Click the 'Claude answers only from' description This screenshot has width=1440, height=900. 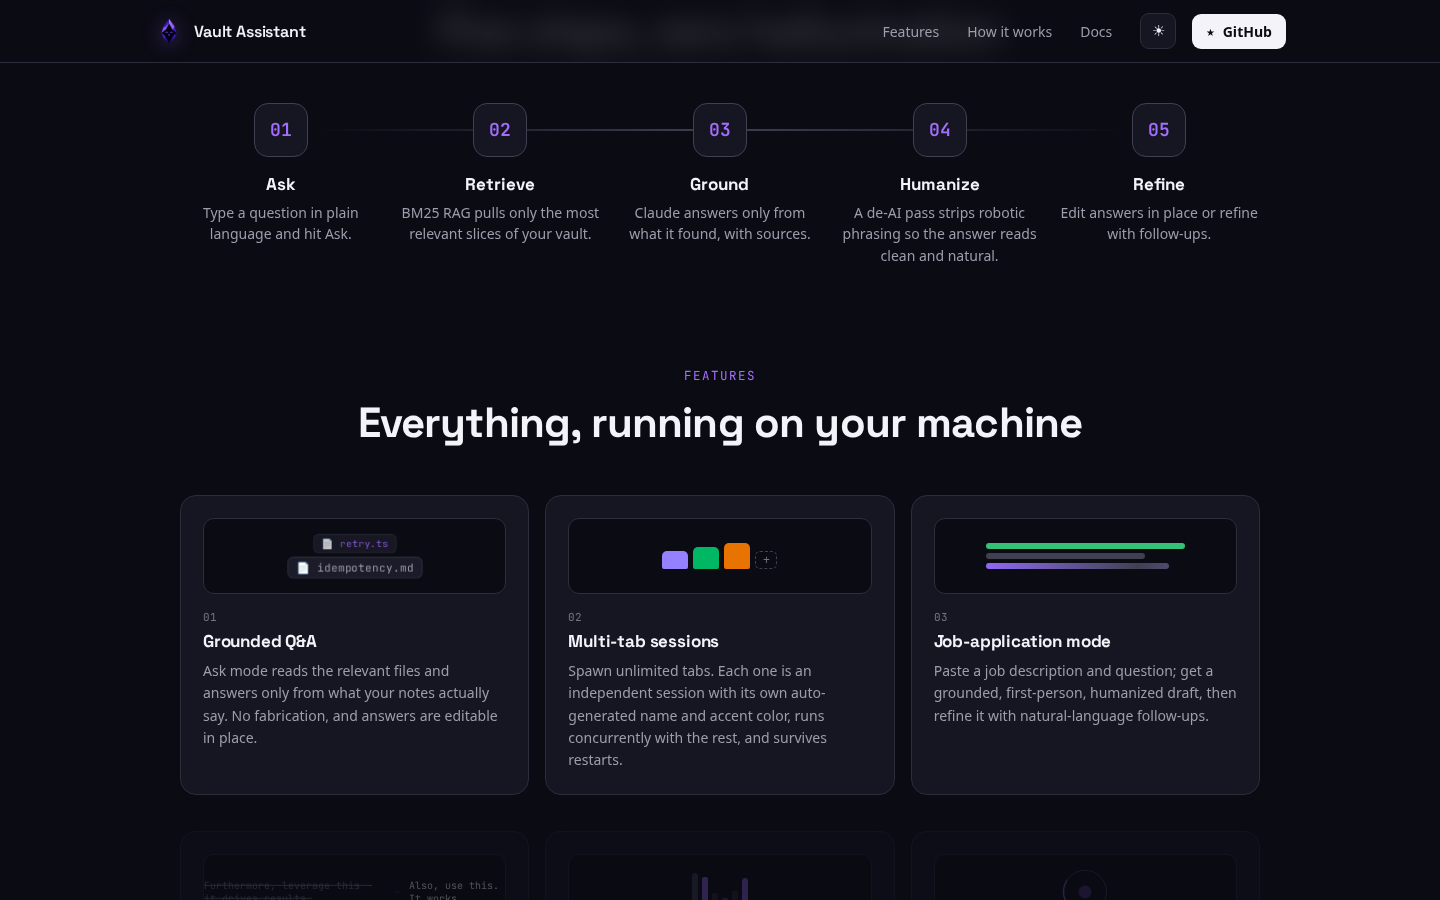(720, 223)
